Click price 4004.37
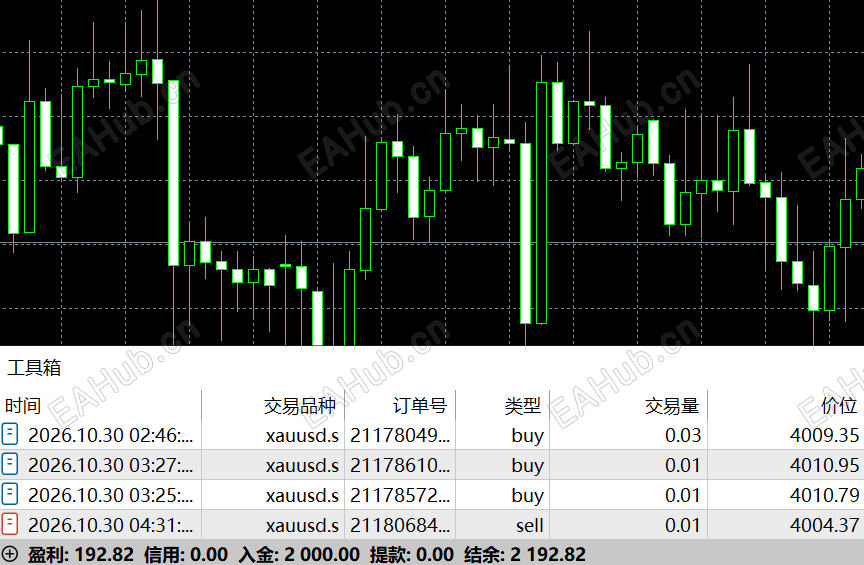The height and width of the screenshot is (565, 864). coord(824,525)
